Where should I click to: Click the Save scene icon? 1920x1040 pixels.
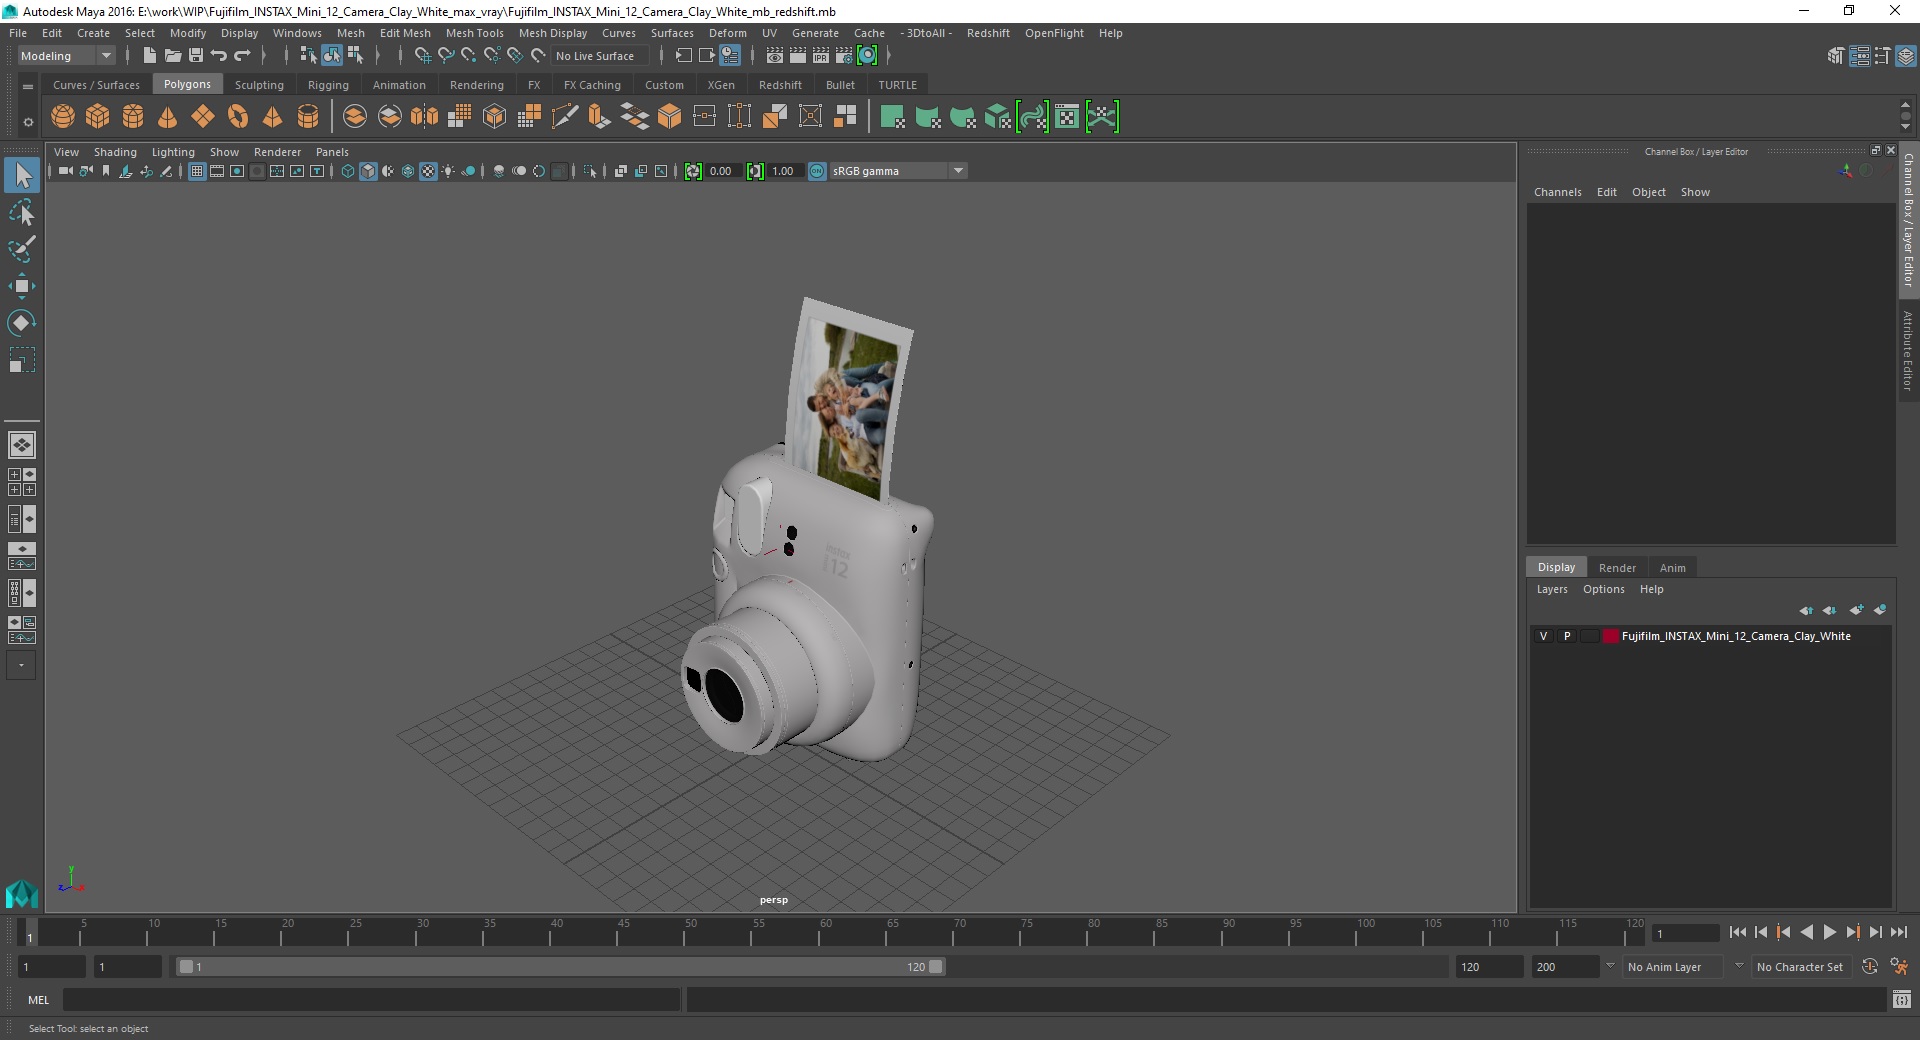pyautogui.click(x=196, y=56)
